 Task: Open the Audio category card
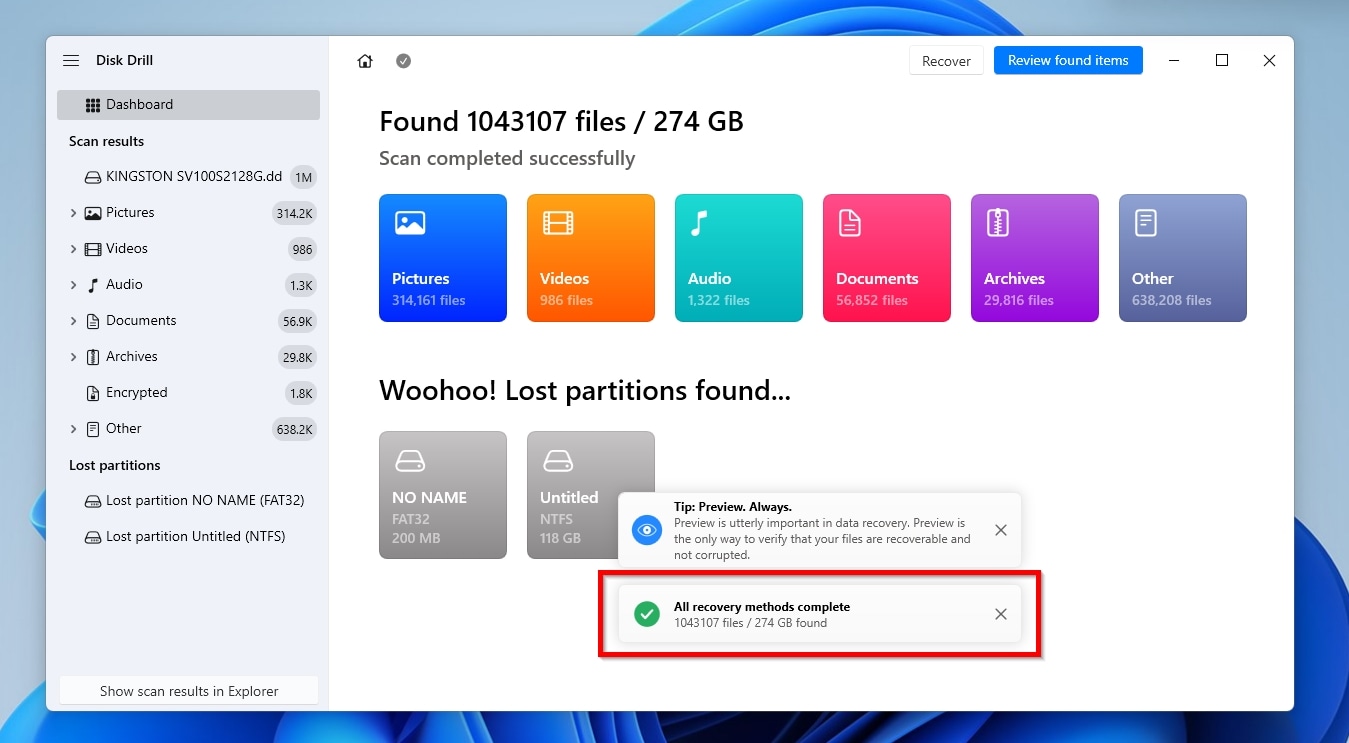click(739, 258)
